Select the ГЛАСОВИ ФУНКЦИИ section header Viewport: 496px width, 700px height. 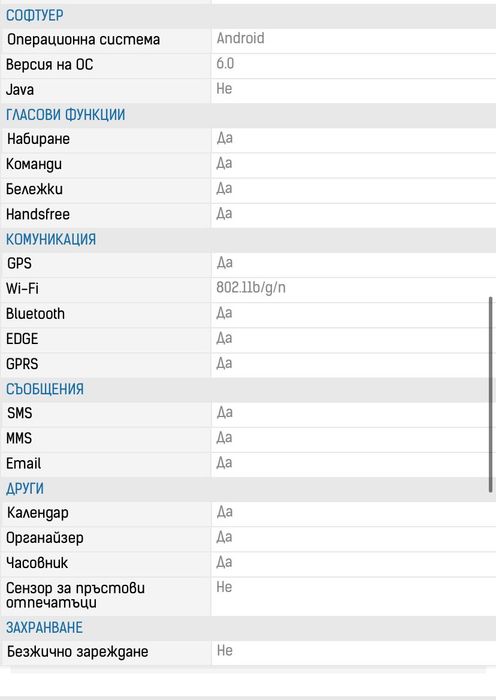coord(65,115)
